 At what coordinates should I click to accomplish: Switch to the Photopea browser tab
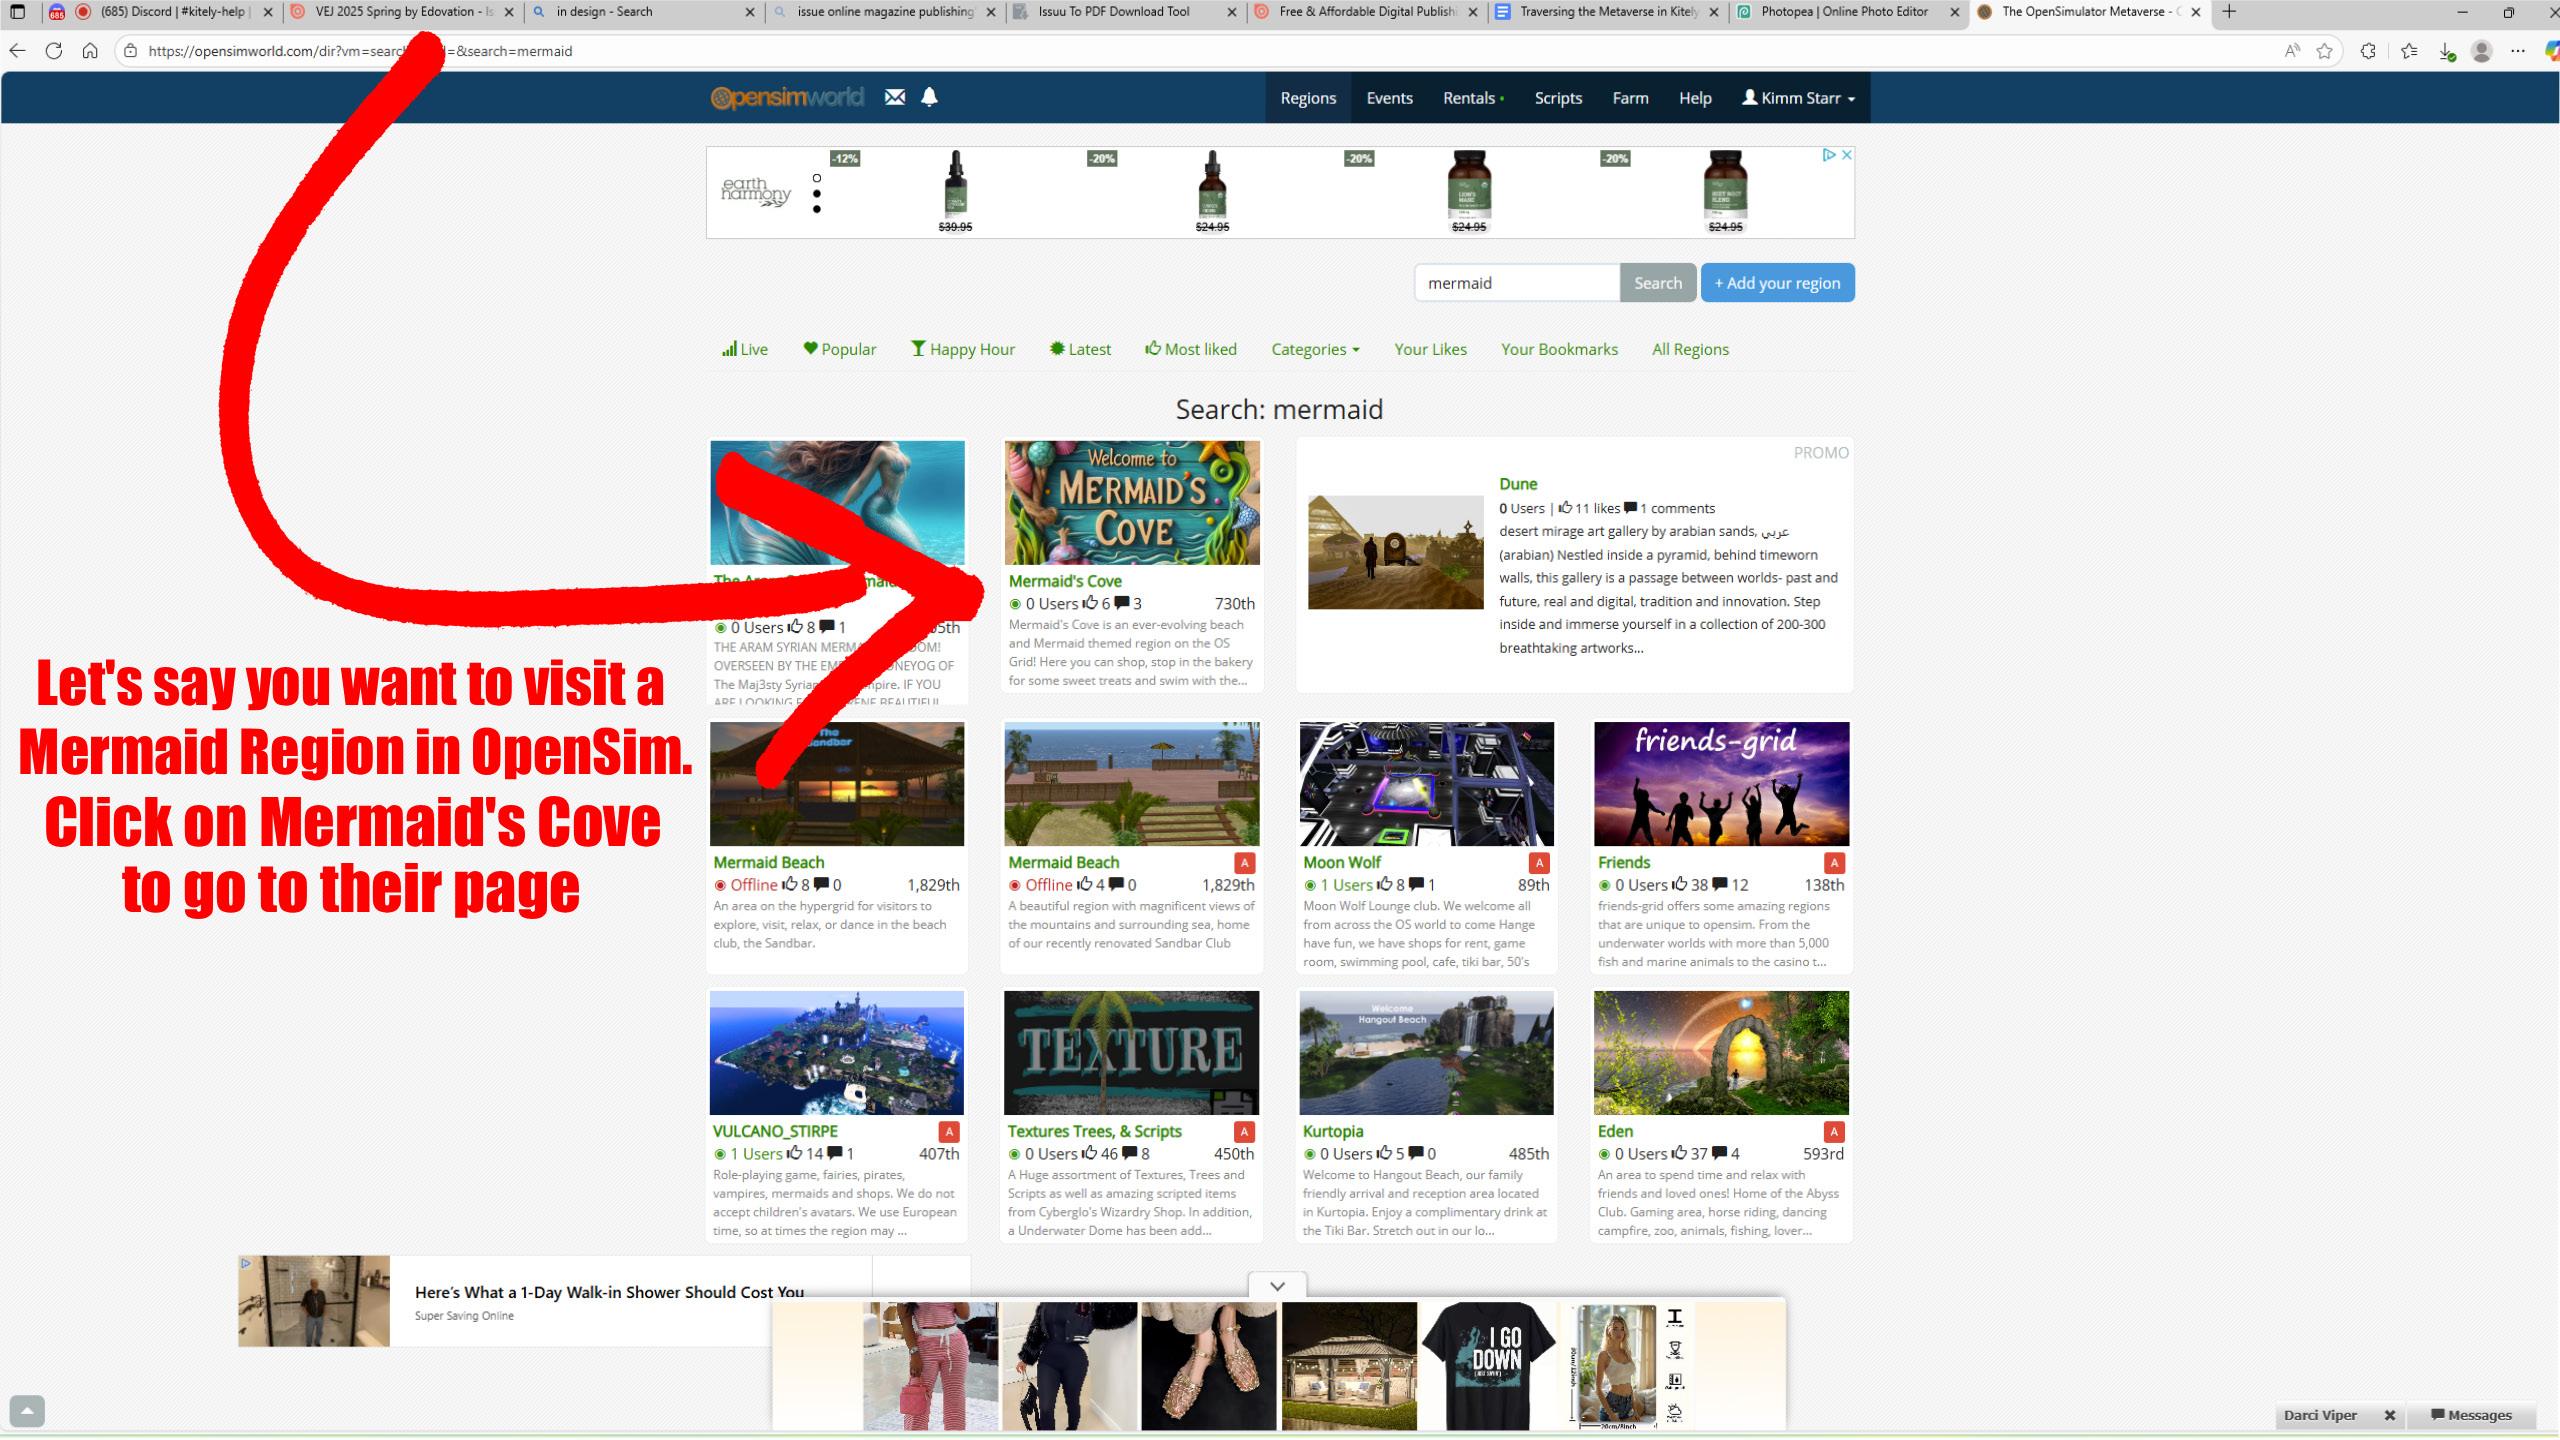(1843, 12)
